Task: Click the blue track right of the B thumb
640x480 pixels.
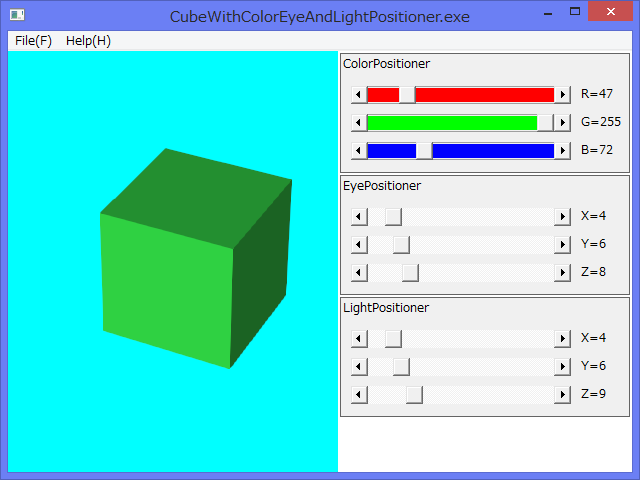Action: (x=493, y=151)
